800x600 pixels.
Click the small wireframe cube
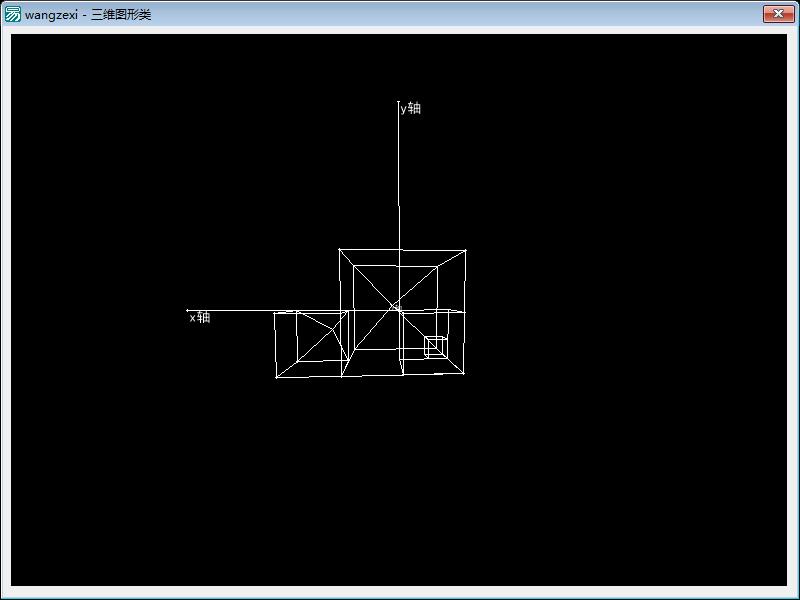pos(436,346)
